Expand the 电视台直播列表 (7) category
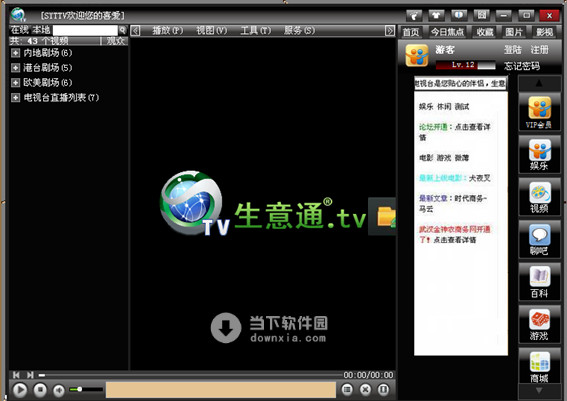The image size is (567, 401). point(15,97)
